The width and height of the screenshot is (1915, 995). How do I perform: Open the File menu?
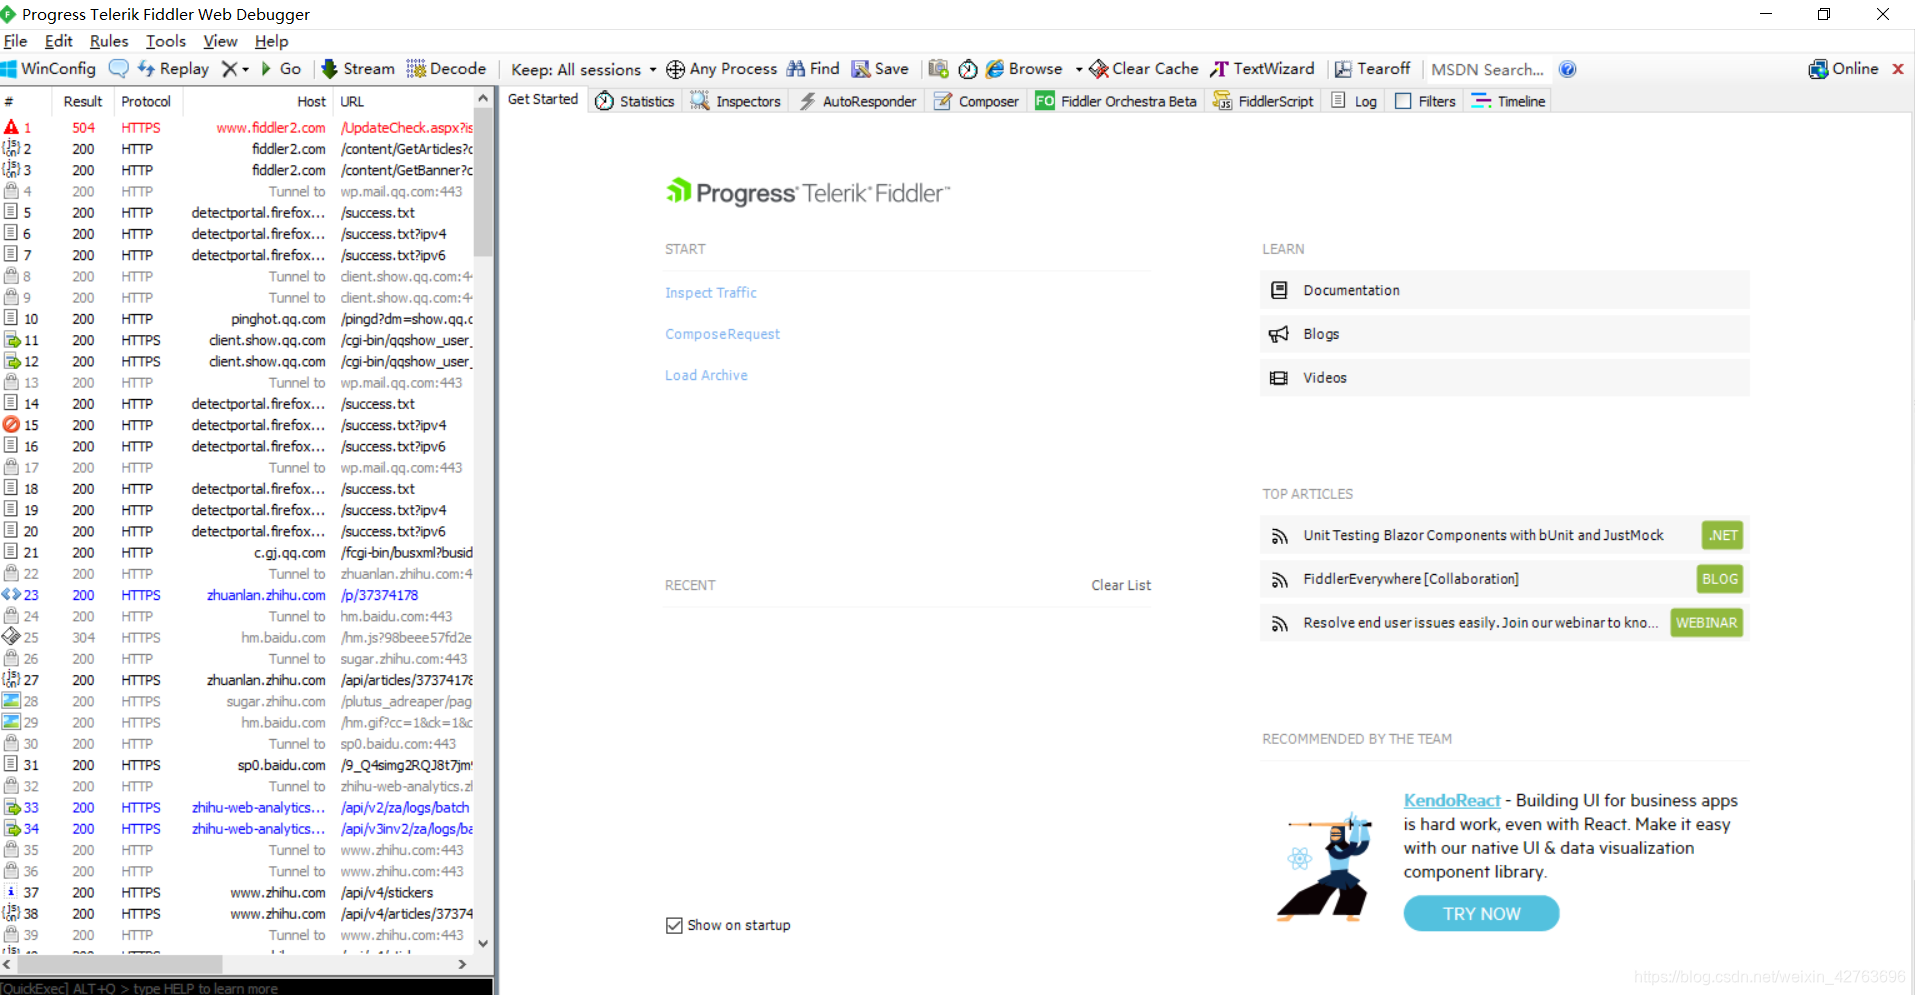click(x=15, y=41)
